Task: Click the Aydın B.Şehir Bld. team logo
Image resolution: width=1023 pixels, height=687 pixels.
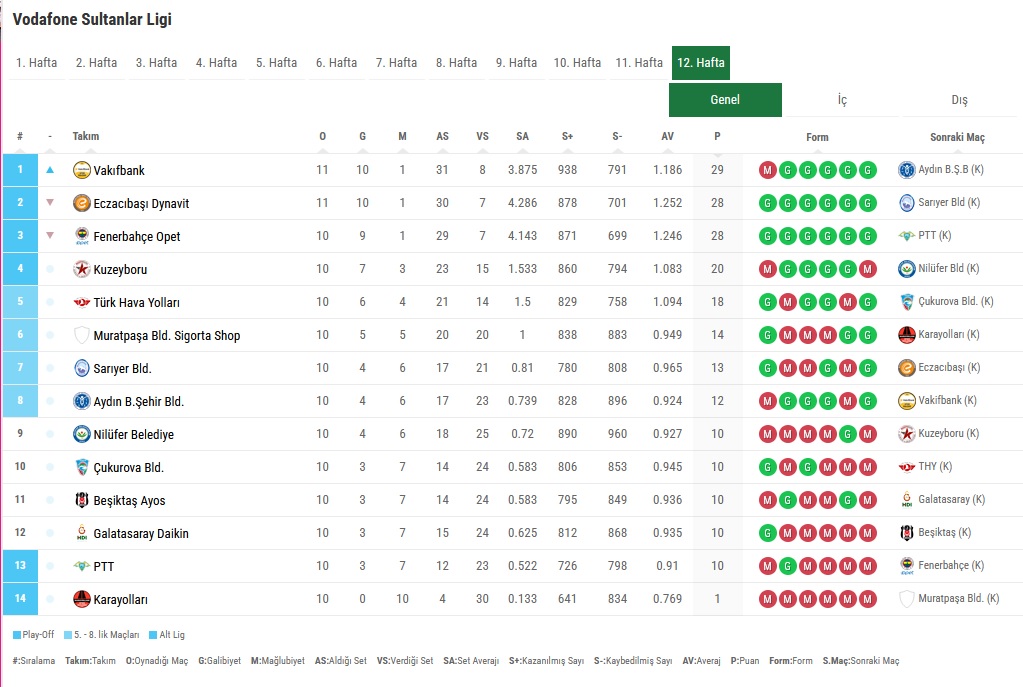Action: pos(82,401)
